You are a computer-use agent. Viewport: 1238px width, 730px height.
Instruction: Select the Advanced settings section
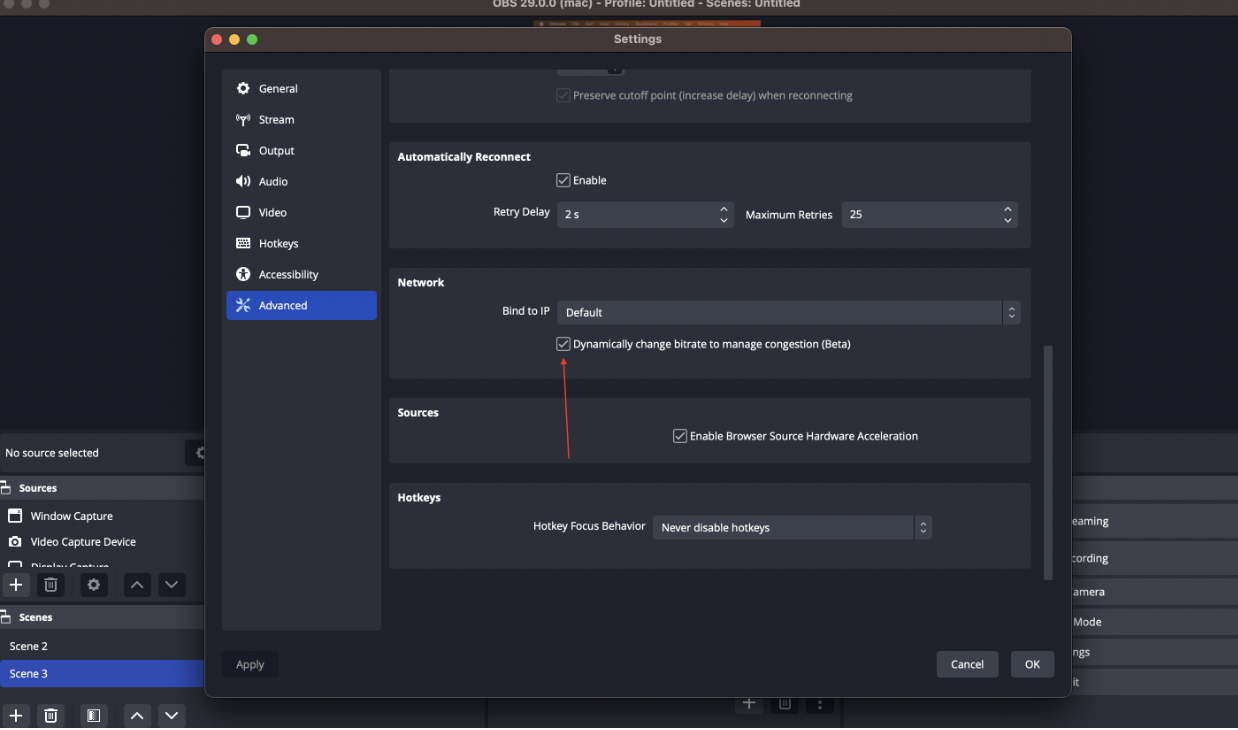(301, 305)
